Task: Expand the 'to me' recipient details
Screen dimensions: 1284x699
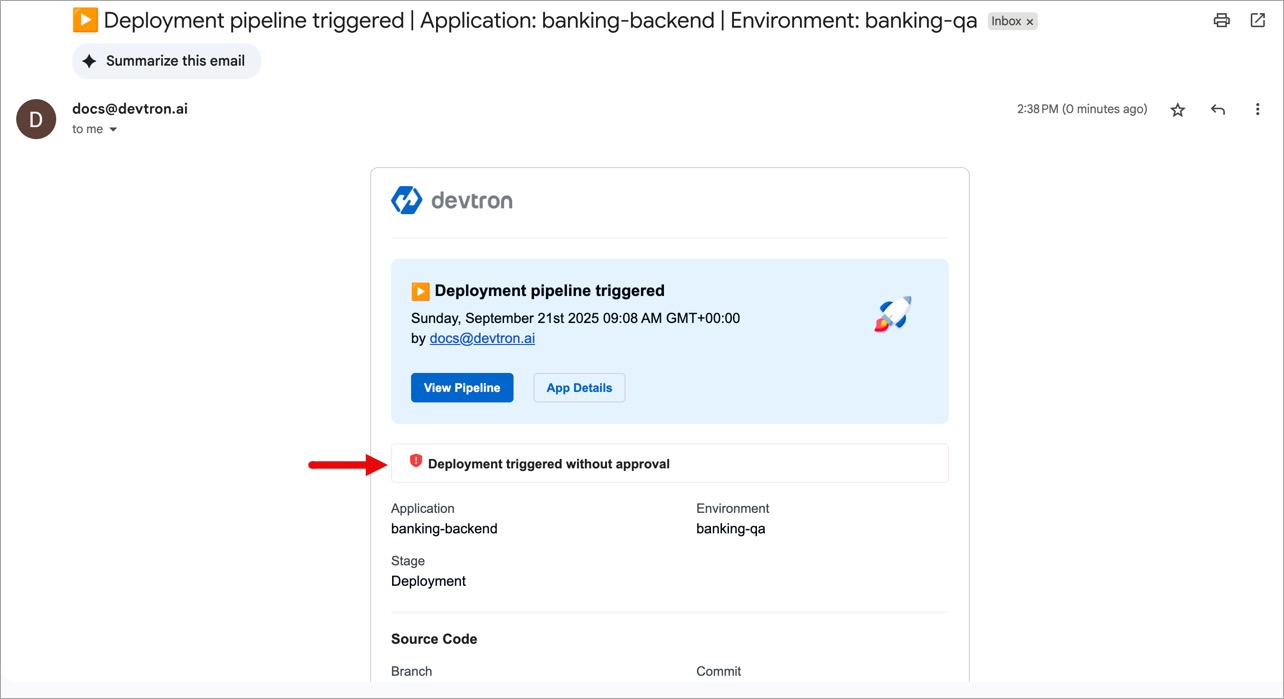Action: (x=86, y=129)
